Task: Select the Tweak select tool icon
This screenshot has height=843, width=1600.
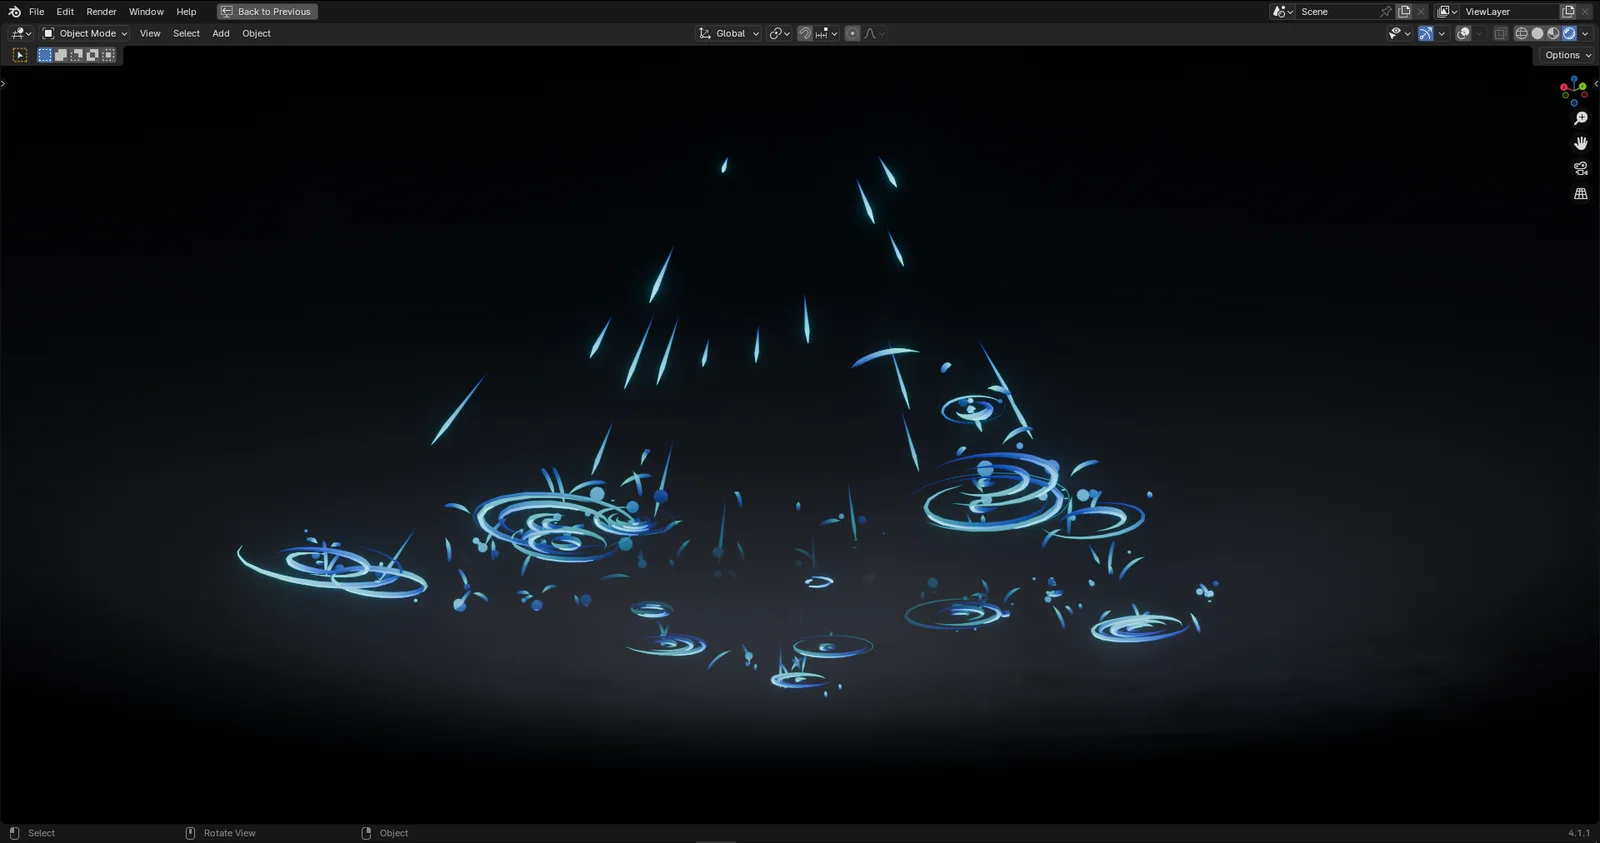Action: click(20, 55)
